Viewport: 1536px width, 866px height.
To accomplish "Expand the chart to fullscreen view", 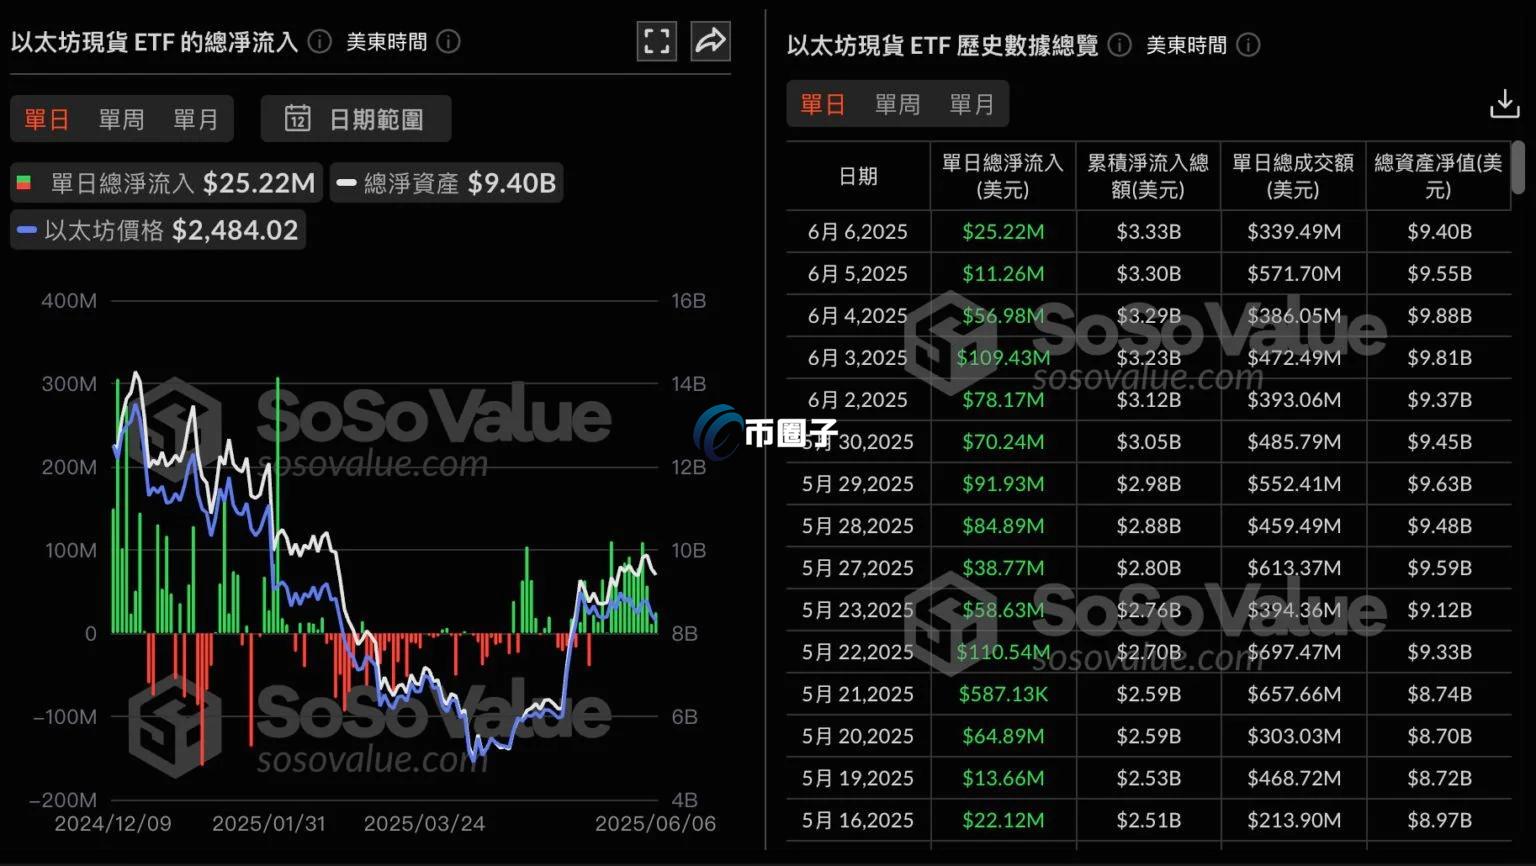I will pyautogui.click(x=657, y=41).
